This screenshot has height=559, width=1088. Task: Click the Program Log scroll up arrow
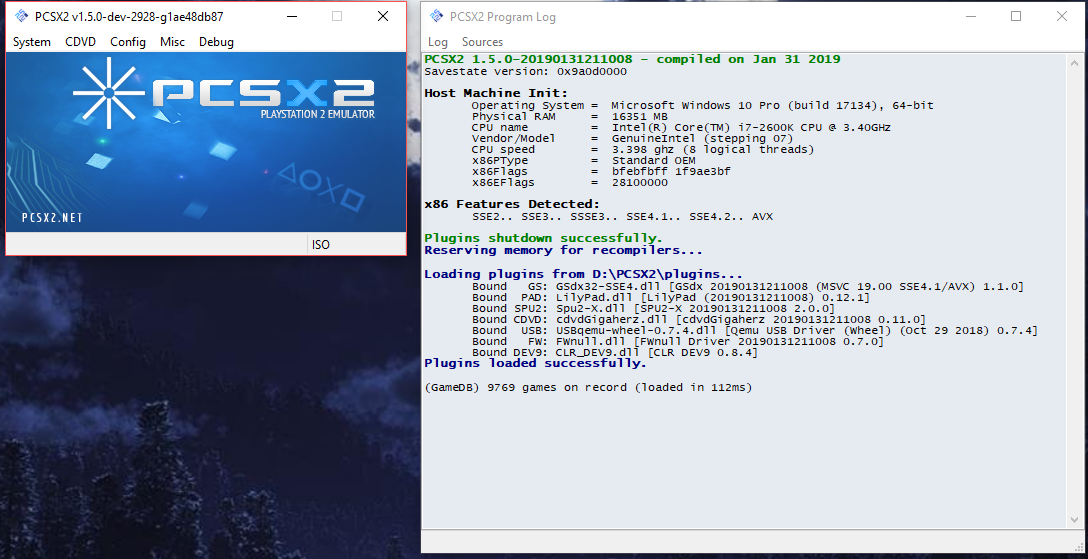(x=1075, y=61)
